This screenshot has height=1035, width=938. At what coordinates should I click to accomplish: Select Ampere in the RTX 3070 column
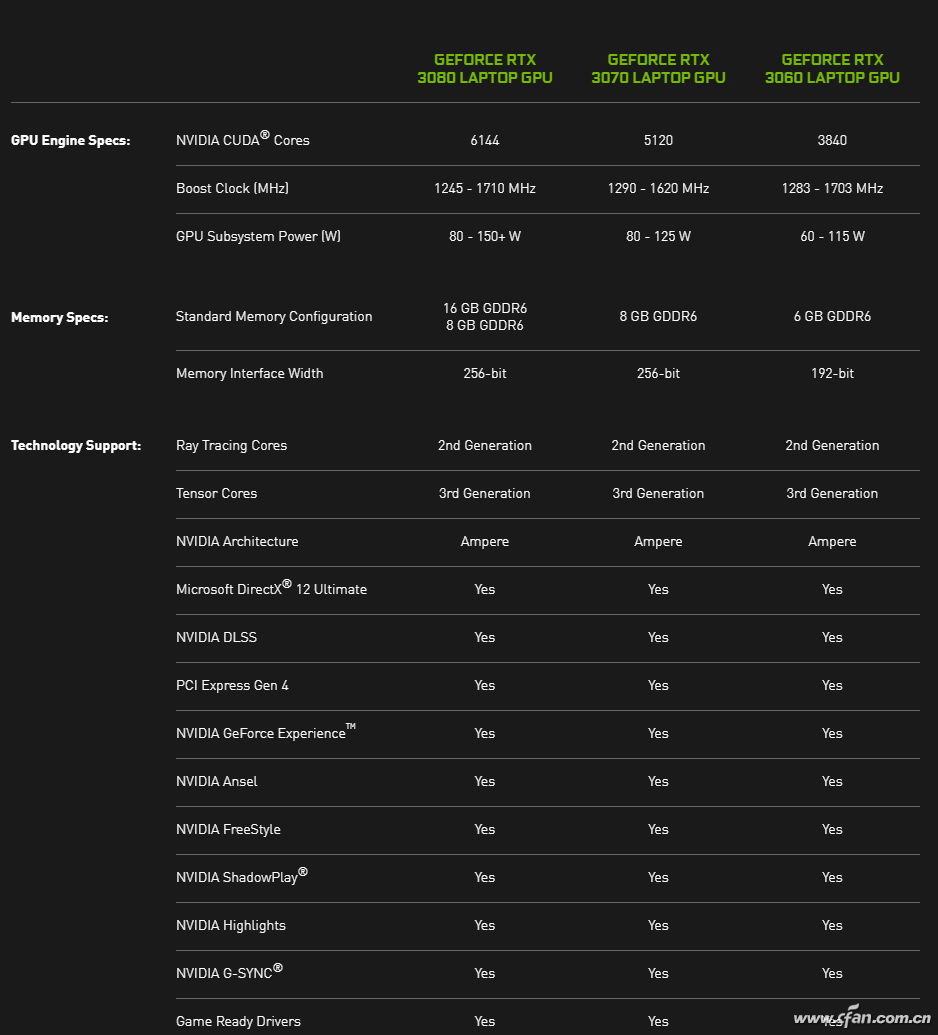click(x=658, y=542)
